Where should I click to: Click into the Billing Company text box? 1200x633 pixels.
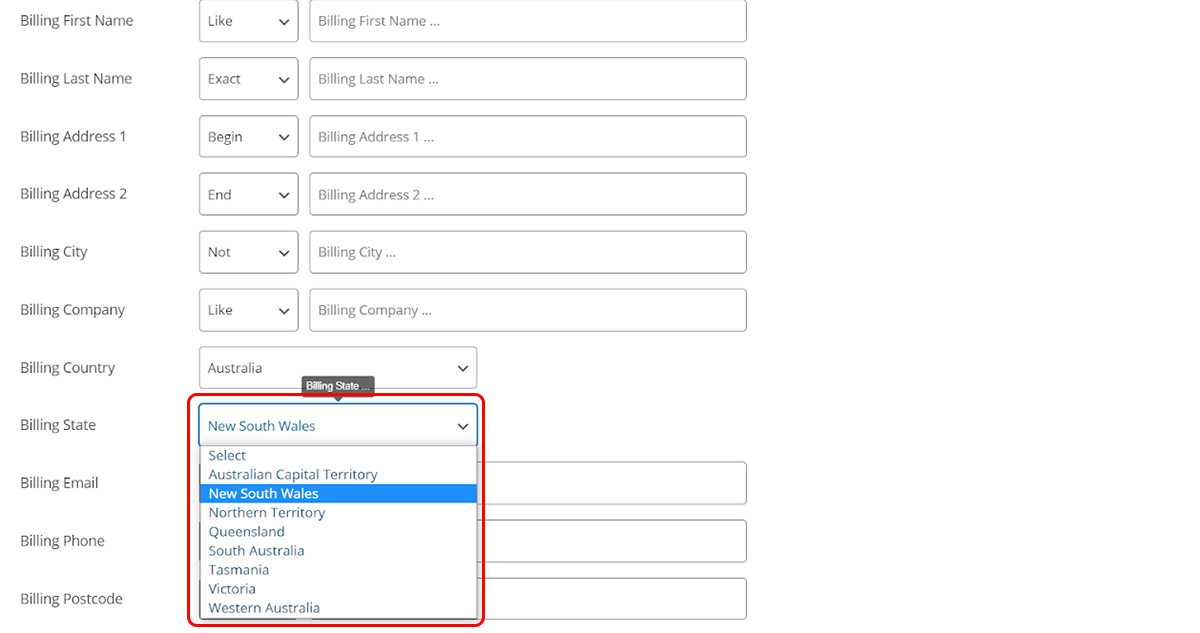[x=527, y=310]
